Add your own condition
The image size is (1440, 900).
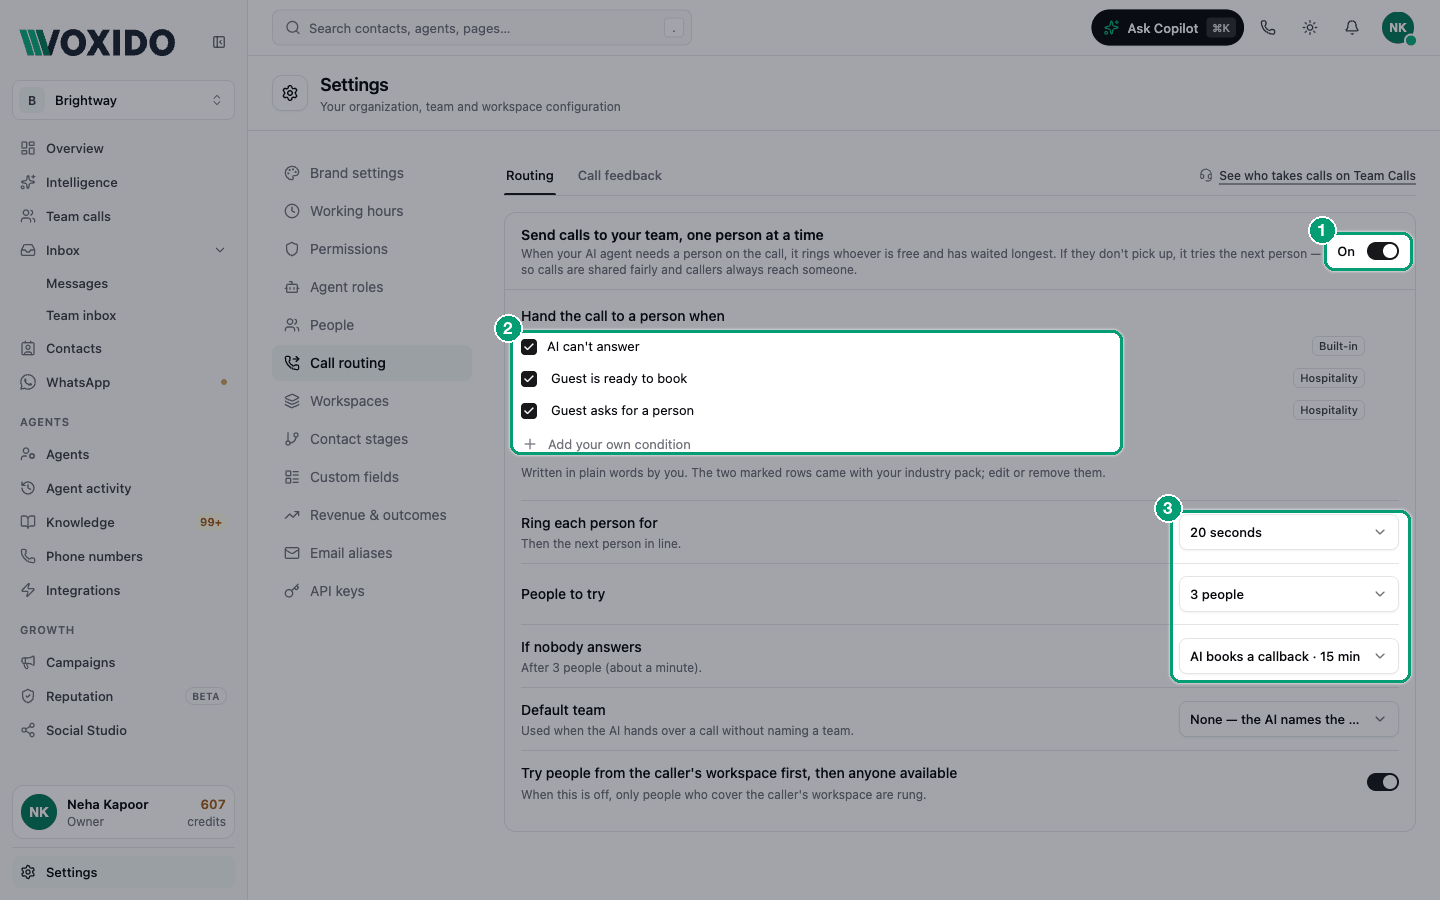point(608,444)
